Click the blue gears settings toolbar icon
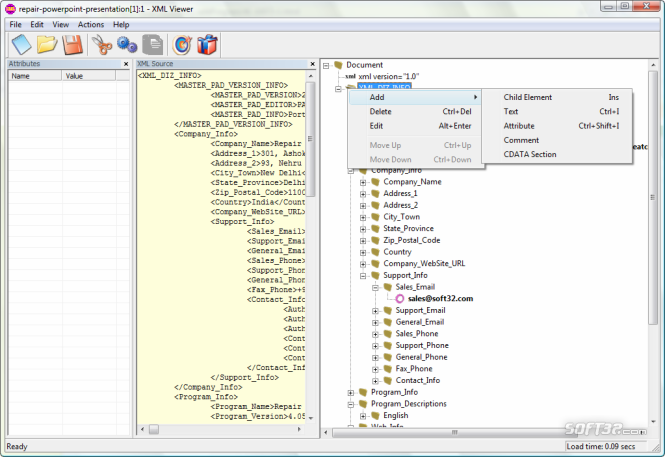 click(x=127, y=45)
